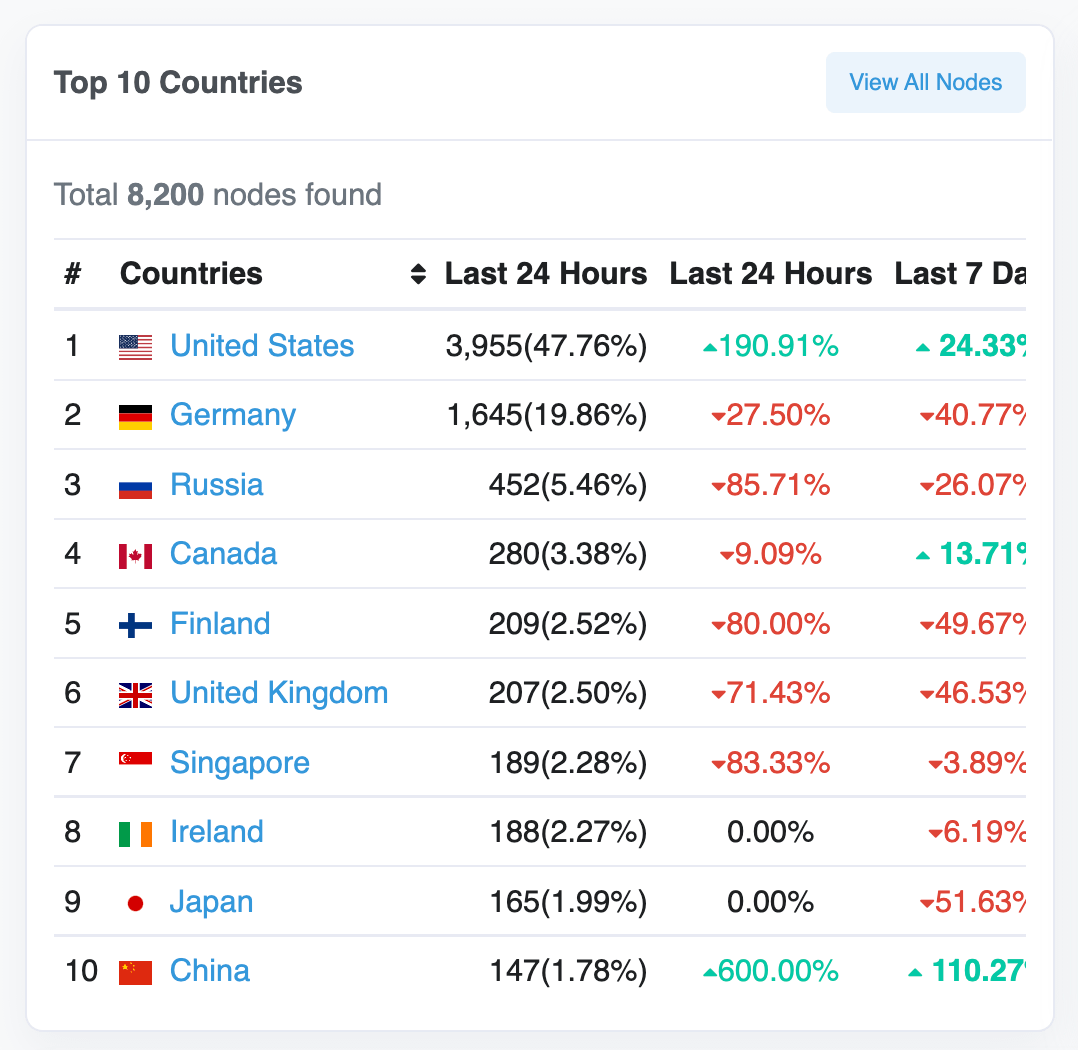Click the Japan flag icon
This screenshot has width=1078, height=1050.
135,903
